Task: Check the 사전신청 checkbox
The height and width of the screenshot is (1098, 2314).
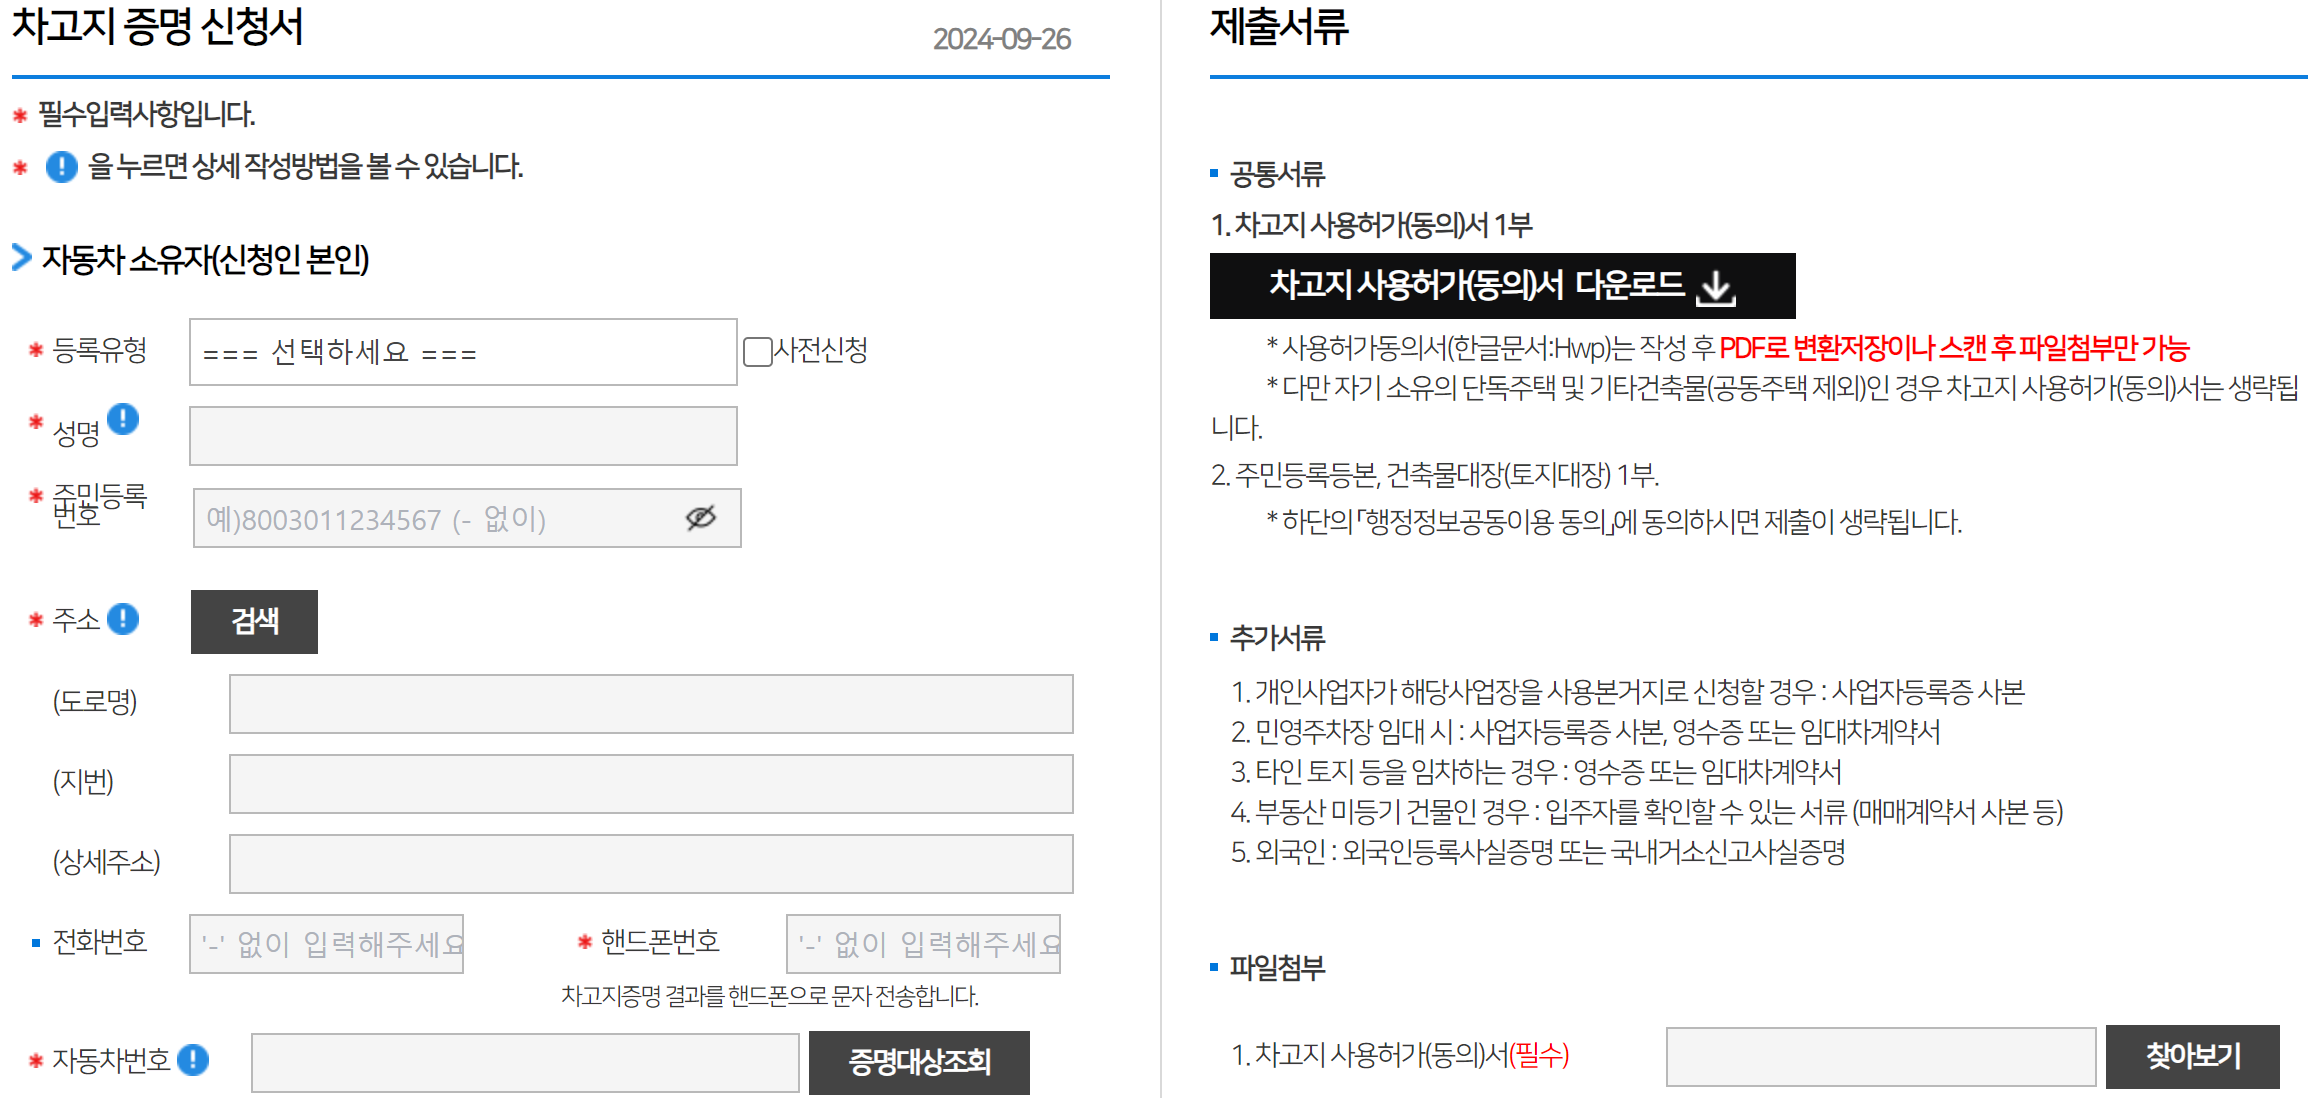Action: pyautogui.click(x=757, y=351)
